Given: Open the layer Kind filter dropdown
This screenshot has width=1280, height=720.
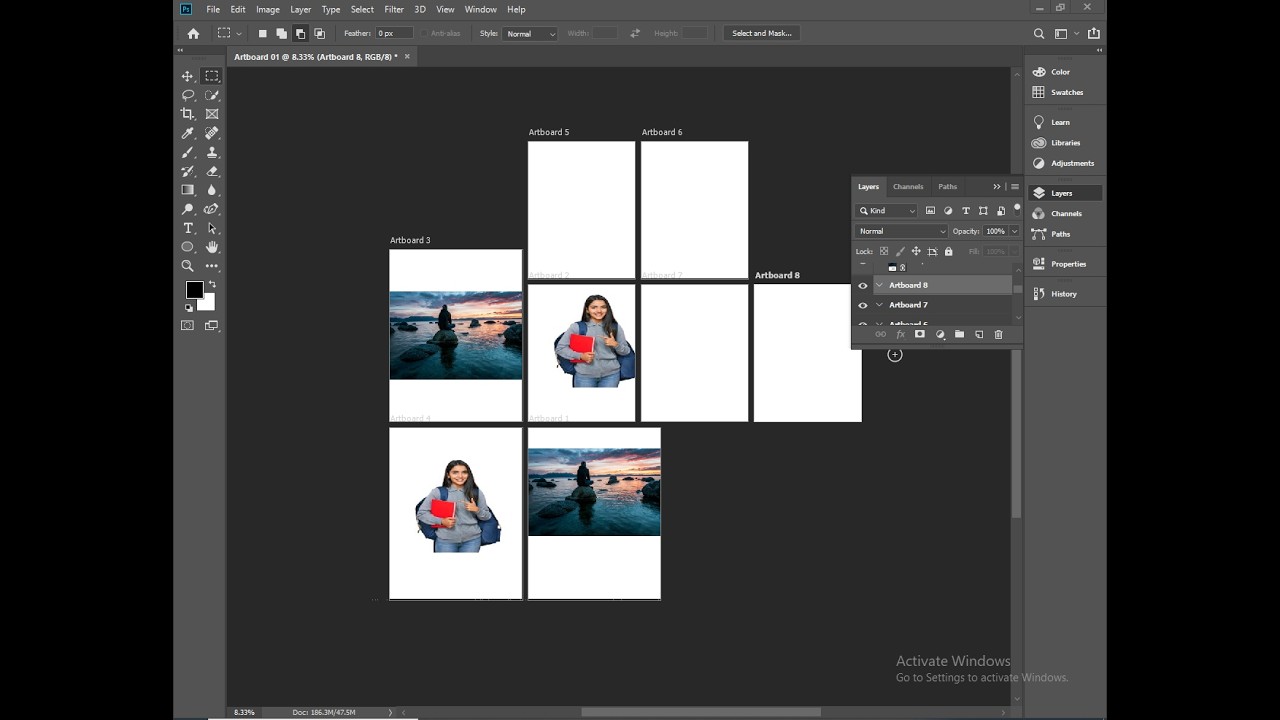Looking at the screenshot, I should pos(887,211).
